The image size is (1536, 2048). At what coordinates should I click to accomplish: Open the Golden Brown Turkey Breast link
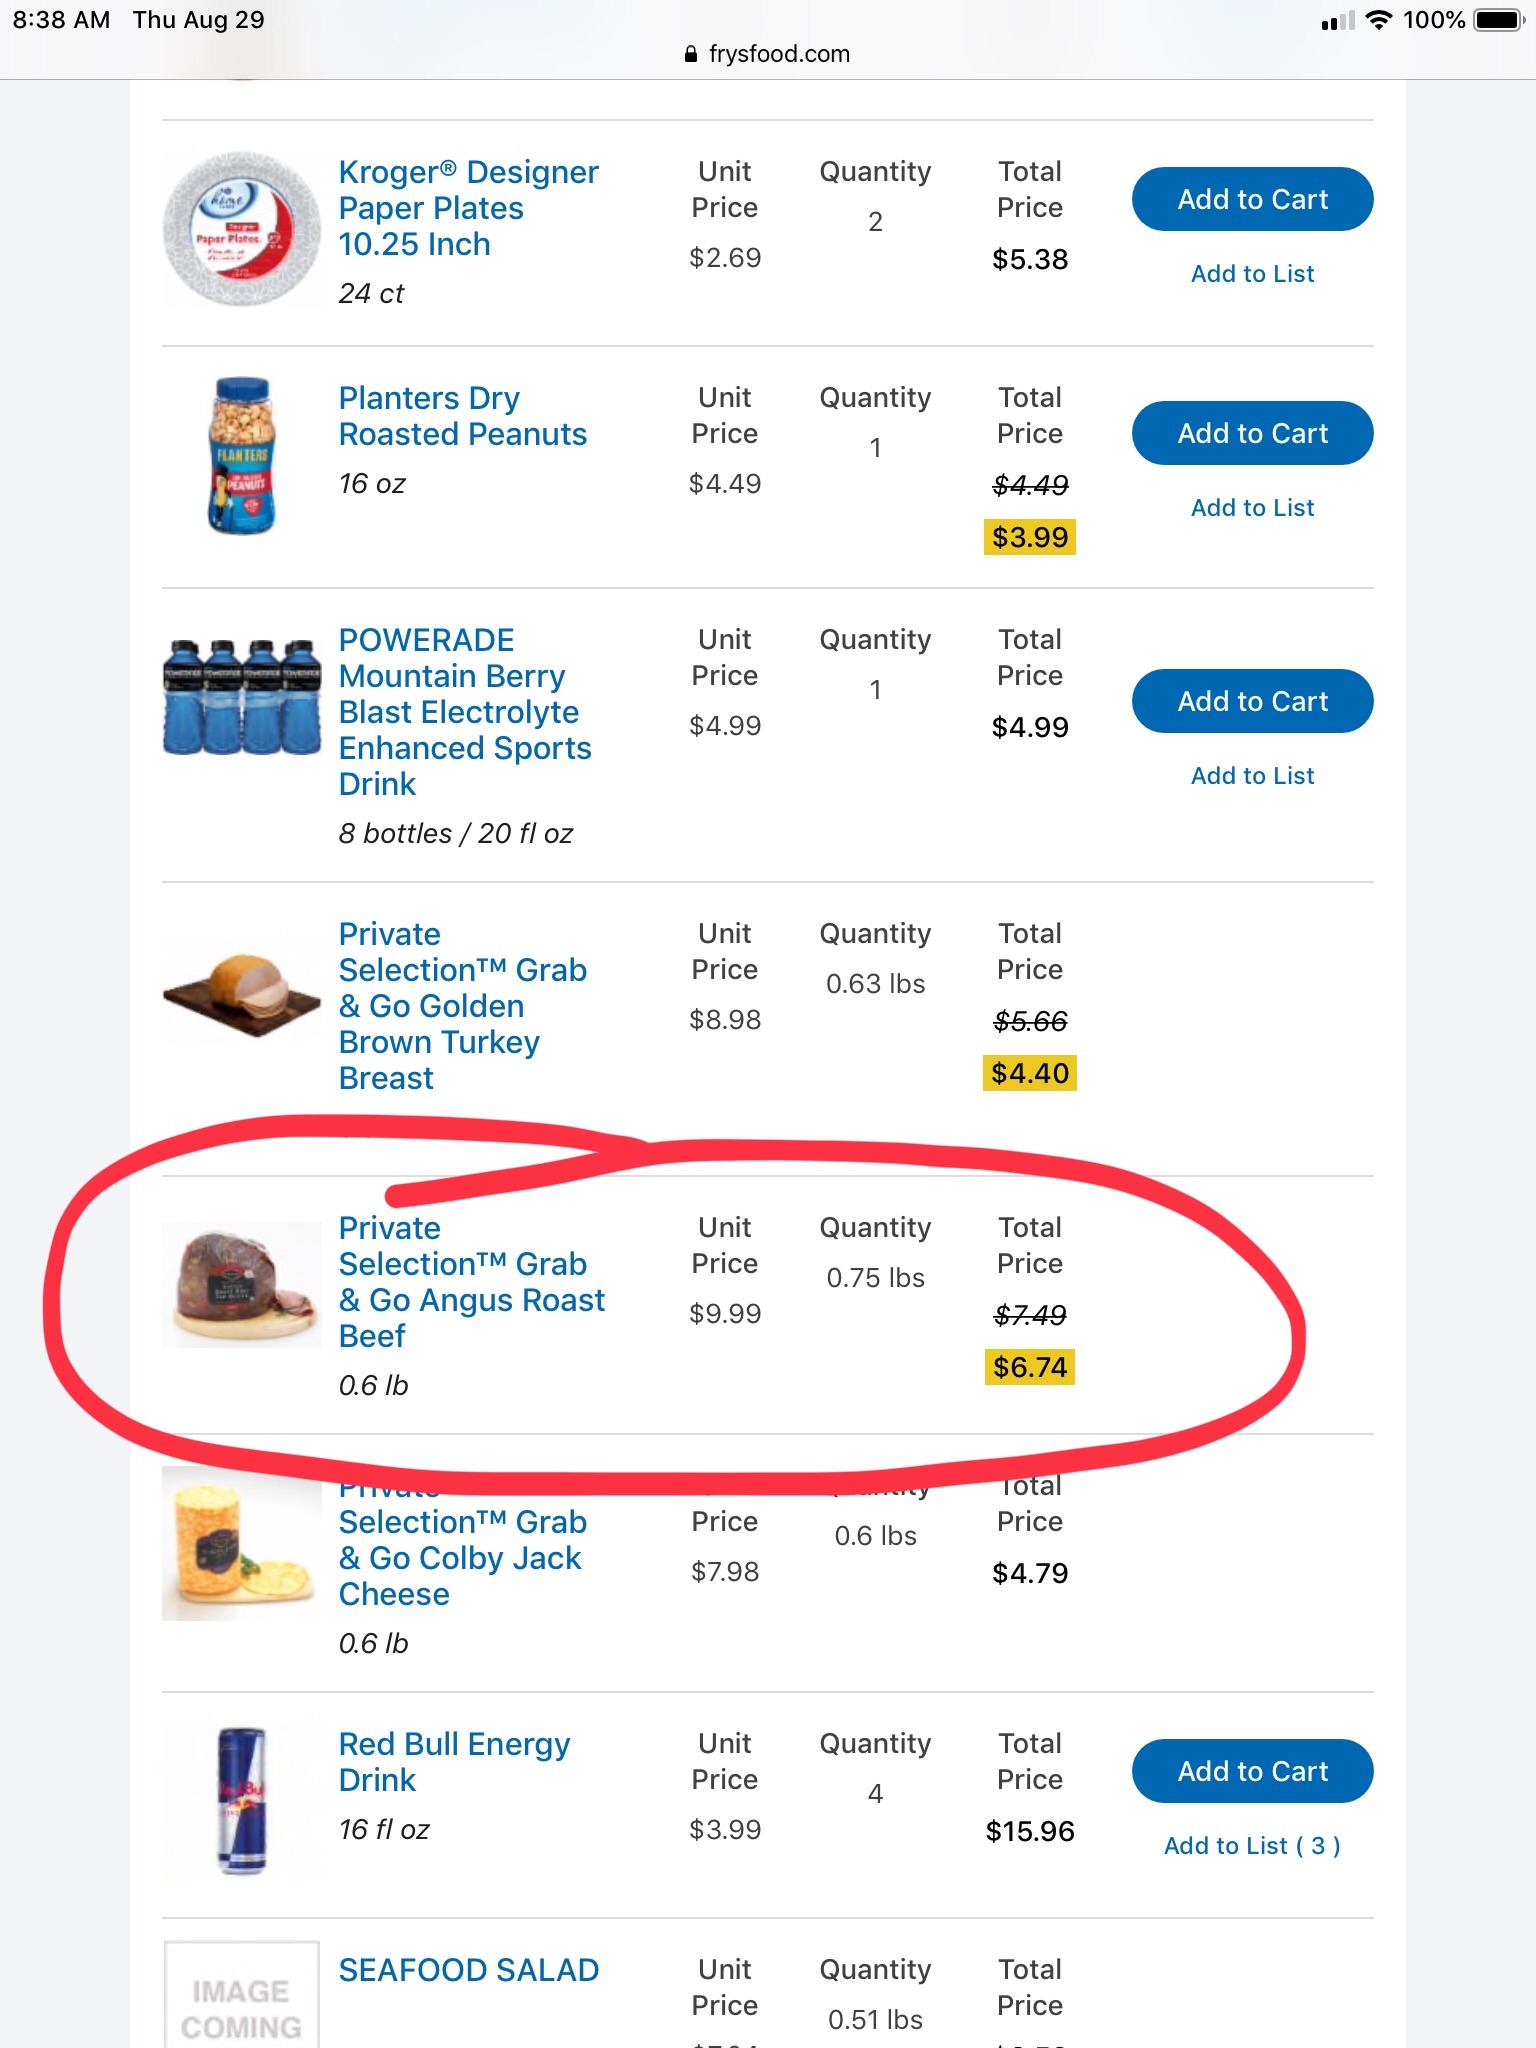tap(462, 1006)
